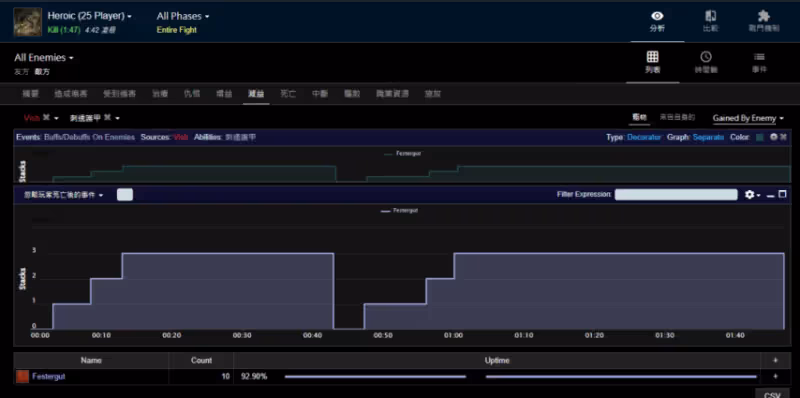Open the 治療 healing tab

pos(160,94)
